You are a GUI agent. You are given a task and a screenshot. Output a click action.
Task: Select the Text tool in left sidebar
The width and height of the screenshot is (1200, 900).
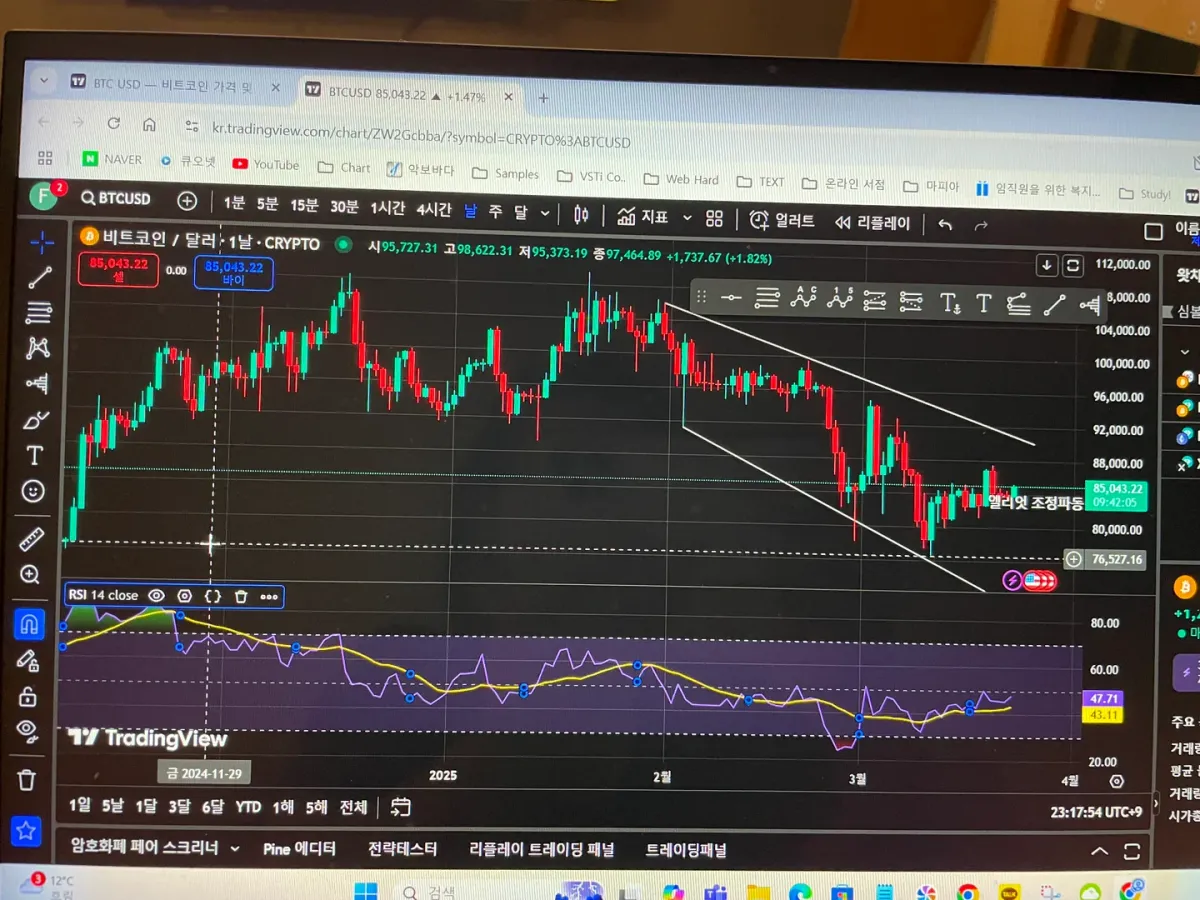pos(35,455)
